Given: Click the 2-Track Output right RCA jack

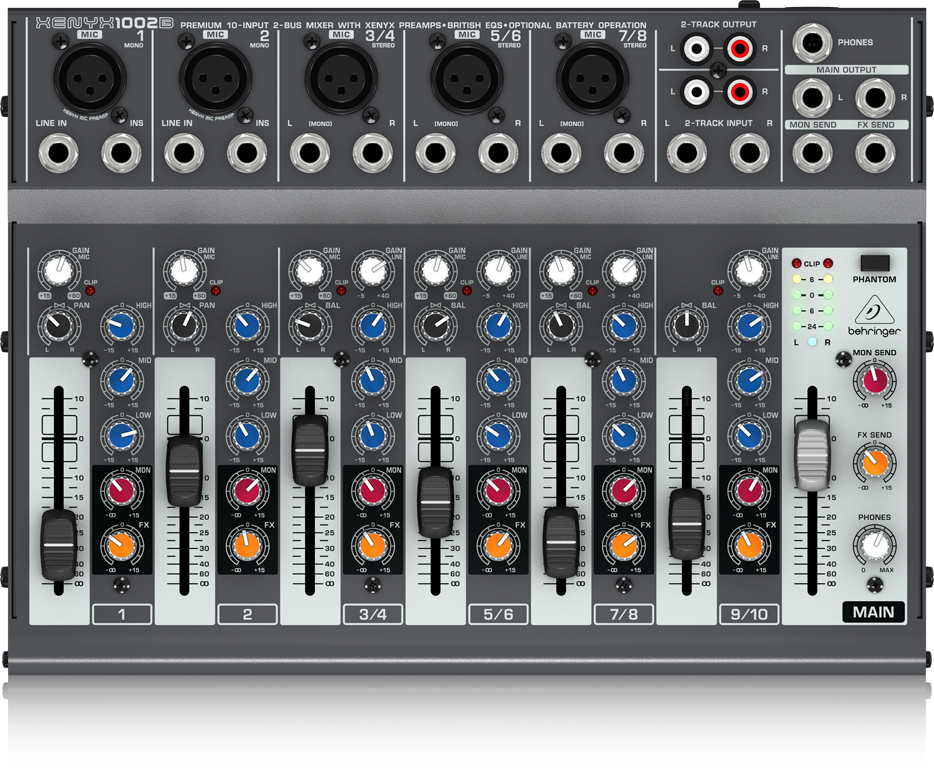Looking at the screenshot, I should pyautogui.click(x=740, y=46).
